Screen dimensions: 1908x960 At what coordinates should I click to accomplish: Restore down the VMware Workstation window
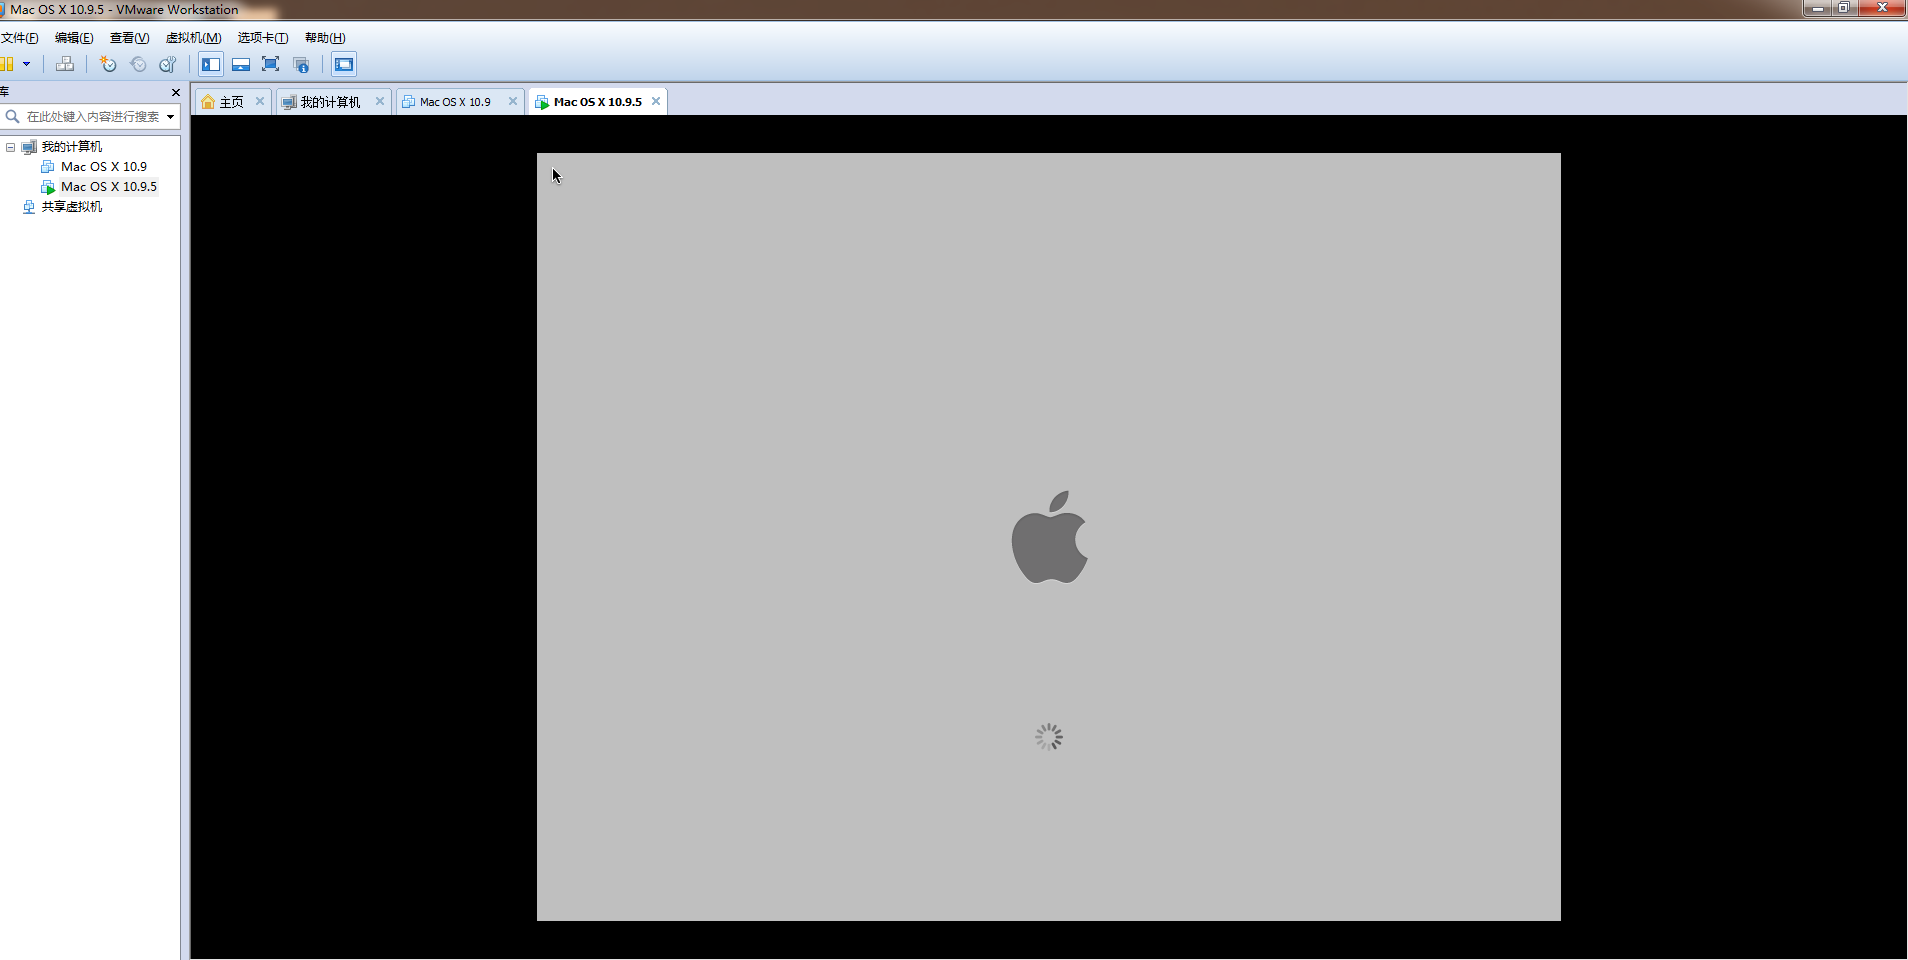pos(1844,8)
